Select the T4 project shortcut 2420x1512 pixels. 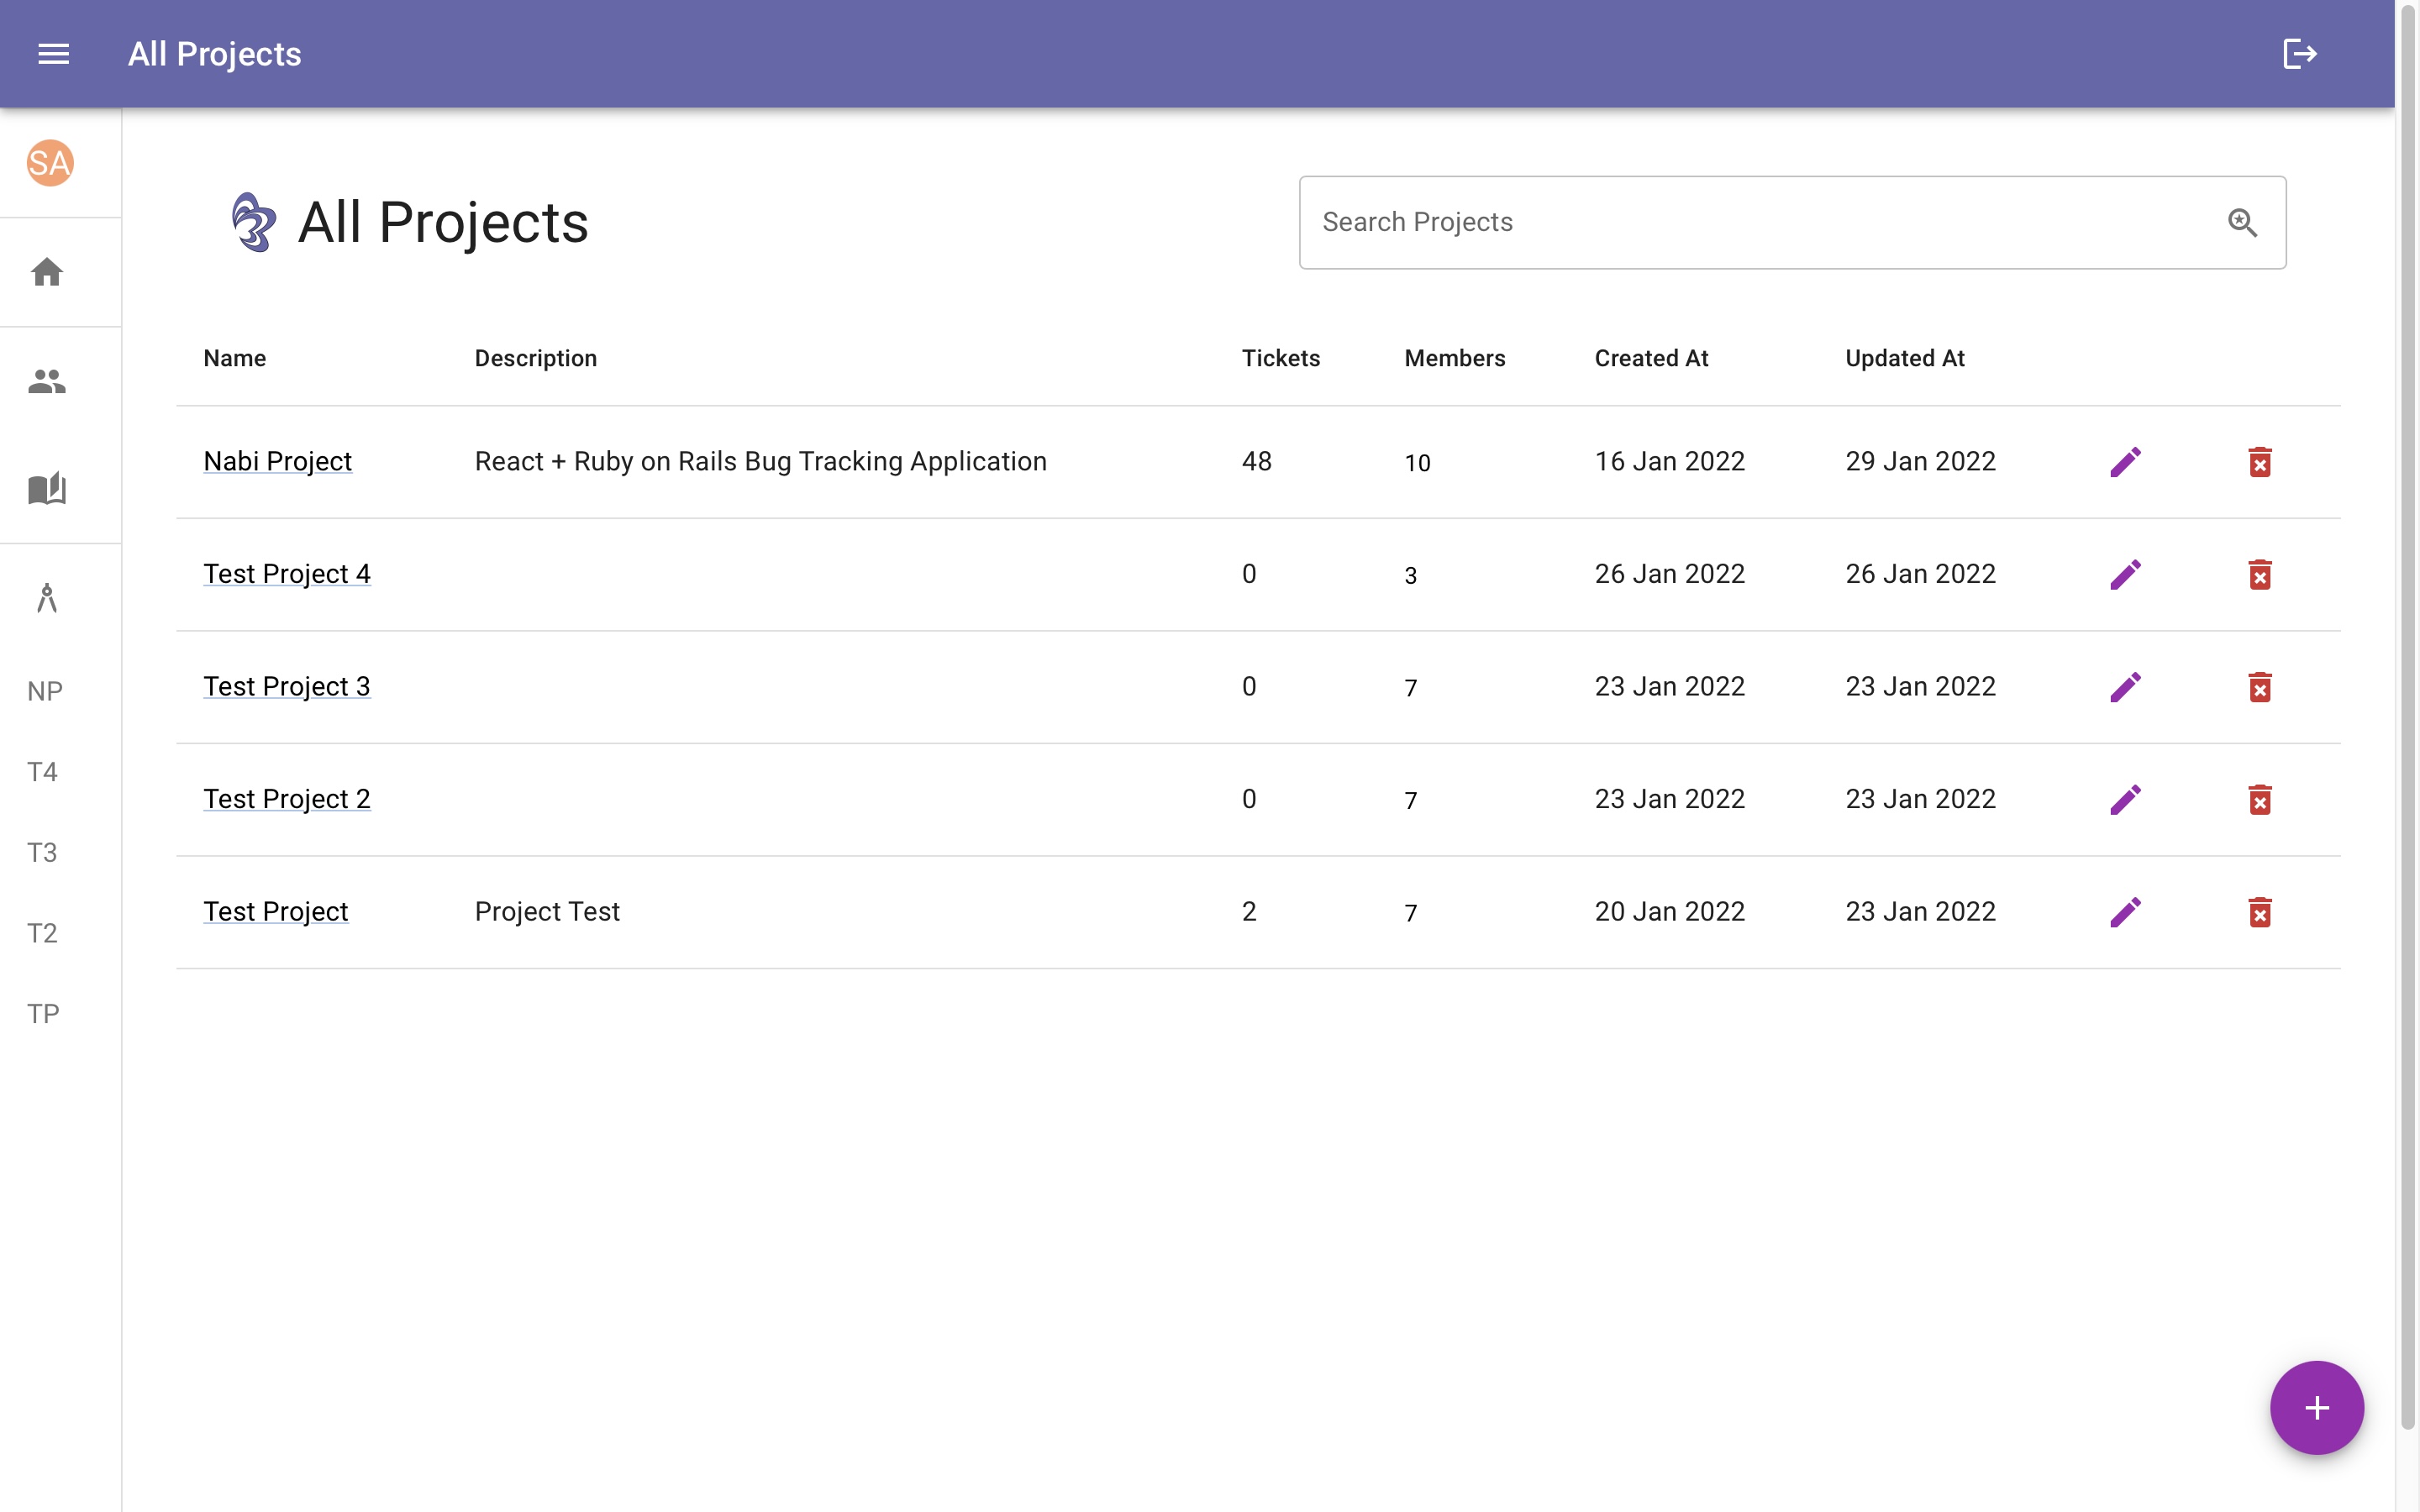pyautogui.click(x=44, y=771)
